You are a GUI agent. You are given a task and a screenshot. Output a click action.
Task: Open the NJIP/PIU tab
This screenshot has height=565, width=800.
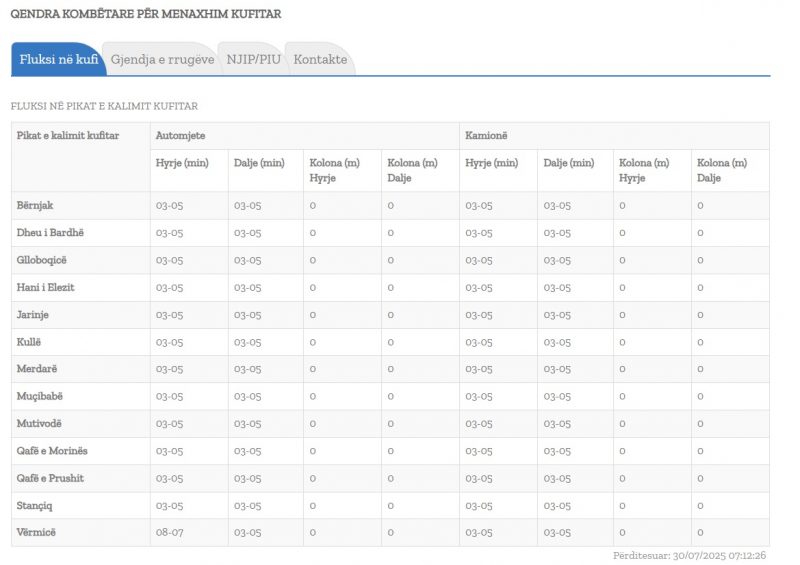point(253,60)
